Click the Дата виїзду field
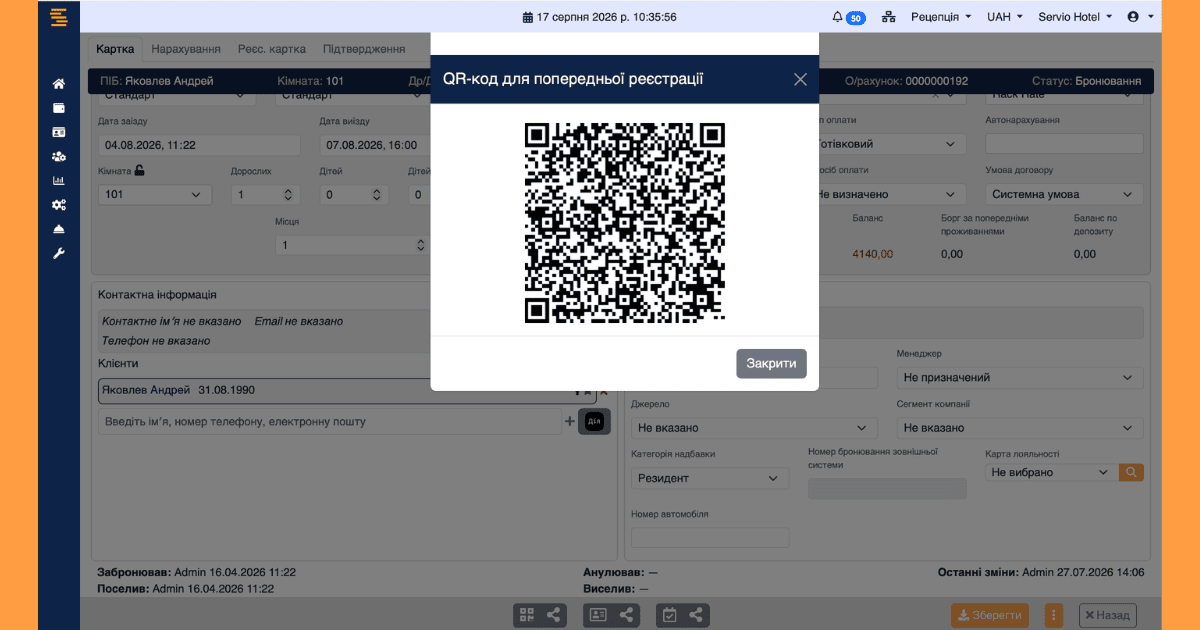This screenshot has height=630, width=1200. click(375, 144)
